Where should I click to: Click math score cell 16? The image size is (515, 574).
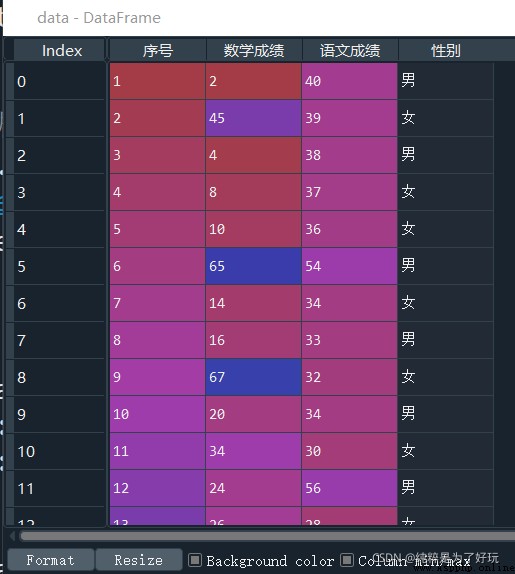(x=253, y=340)
